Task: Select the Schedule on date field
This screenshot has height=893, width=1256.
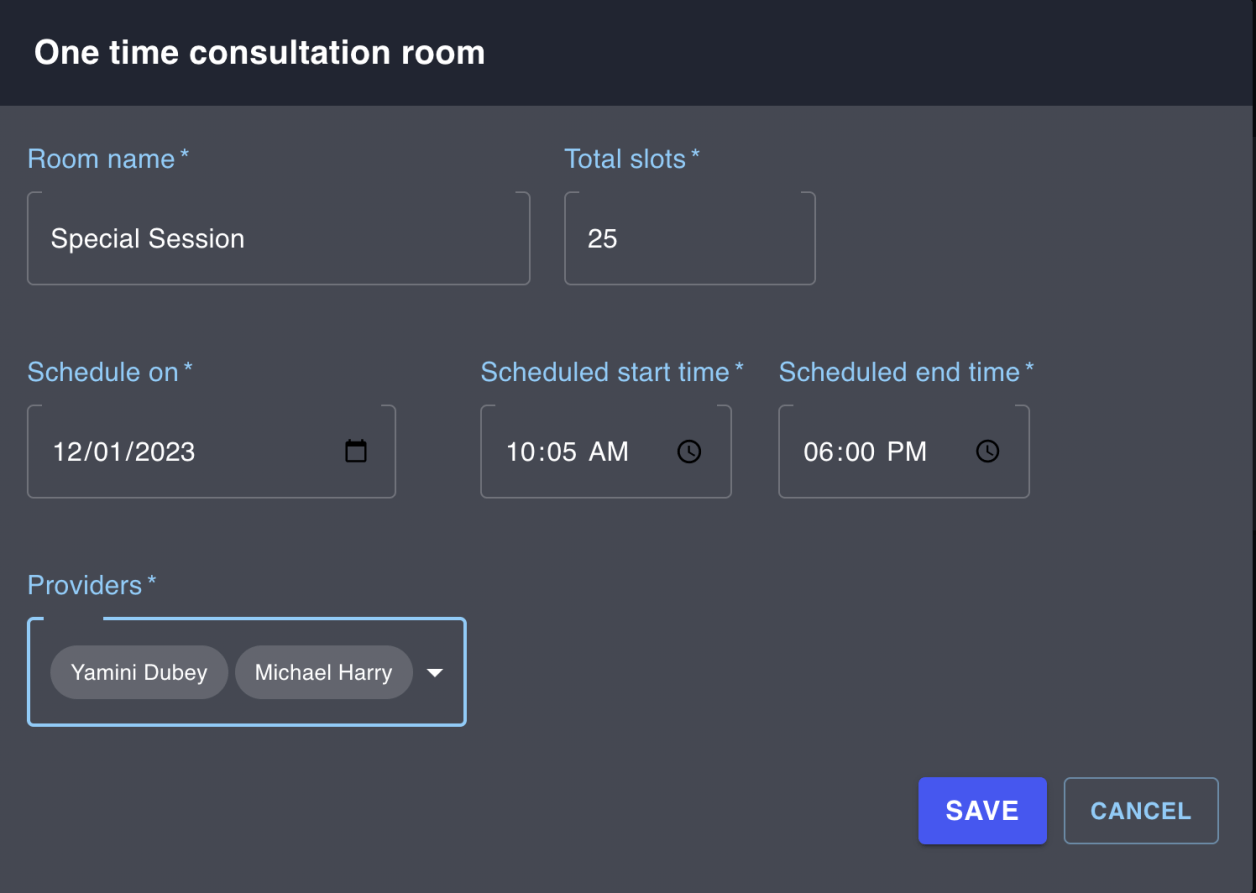Action: [x=180, y=451]
